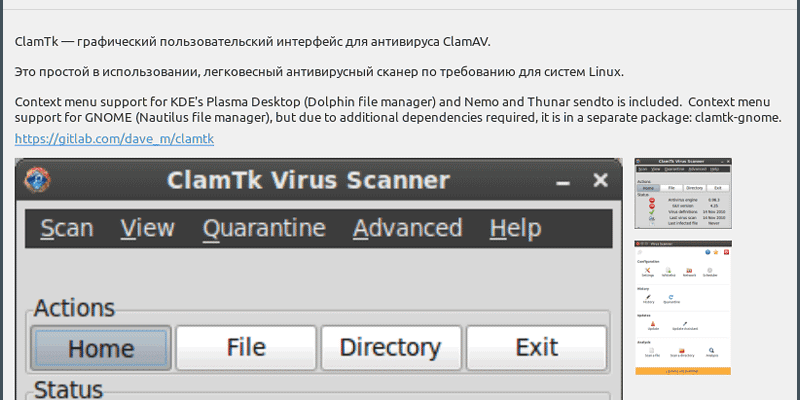800x400 pixels.
Task: Click the large Exit button under Actions
Action: click(x=536, y=348)
